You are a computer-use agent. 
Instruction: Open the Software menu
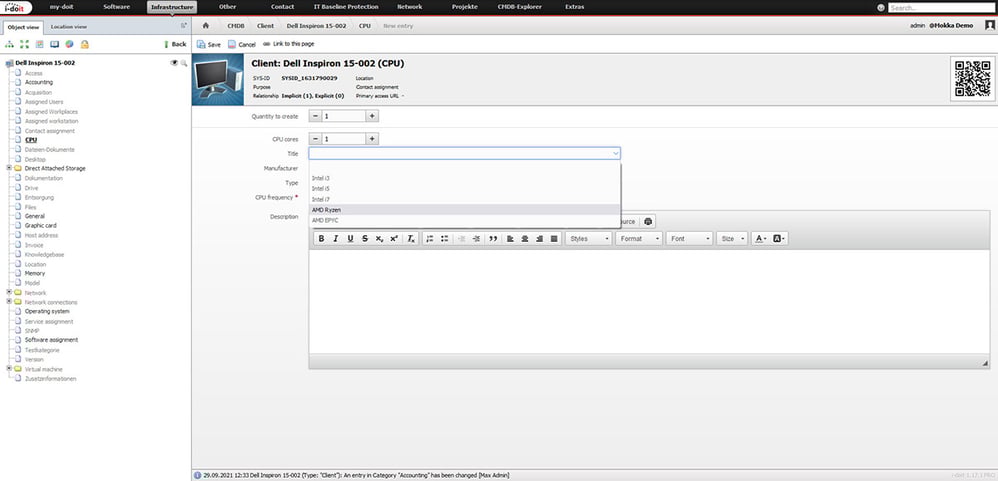(x=116, y=7)
